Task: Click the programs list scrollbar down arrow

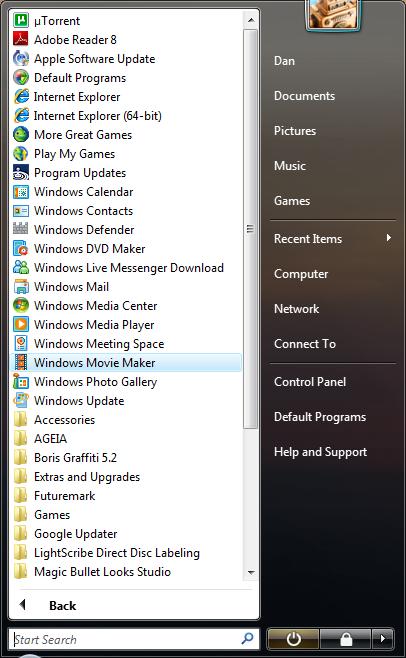Action: (251, 572)
